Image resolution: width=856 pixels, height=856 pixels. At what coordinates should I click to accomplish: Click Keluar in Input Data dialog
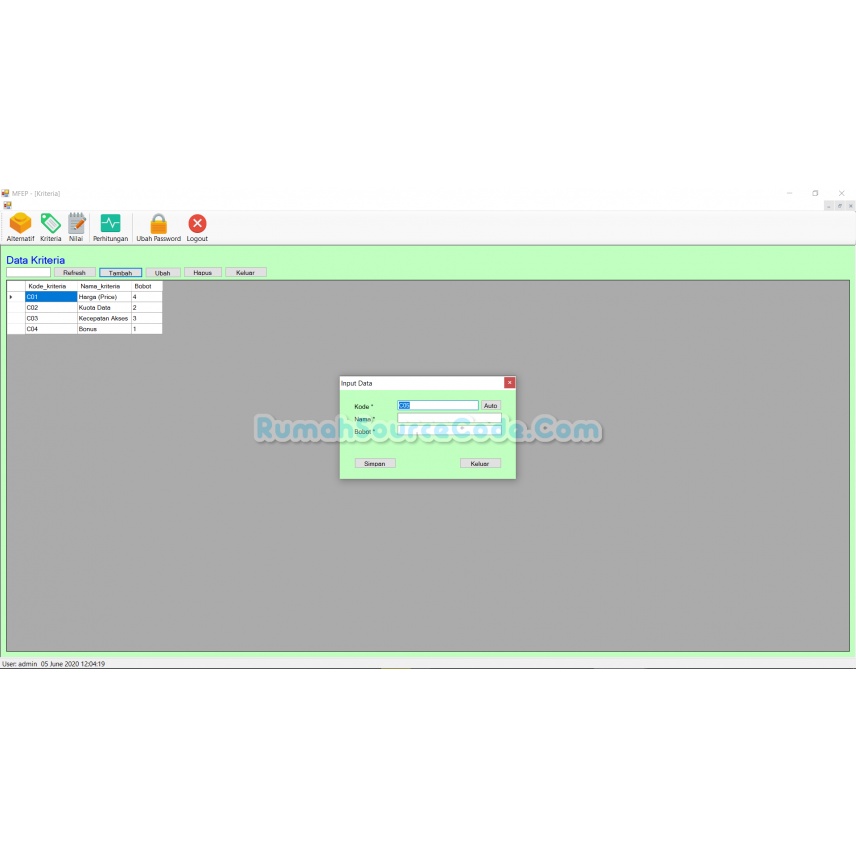pyautogui.click(x=480, y=463)
